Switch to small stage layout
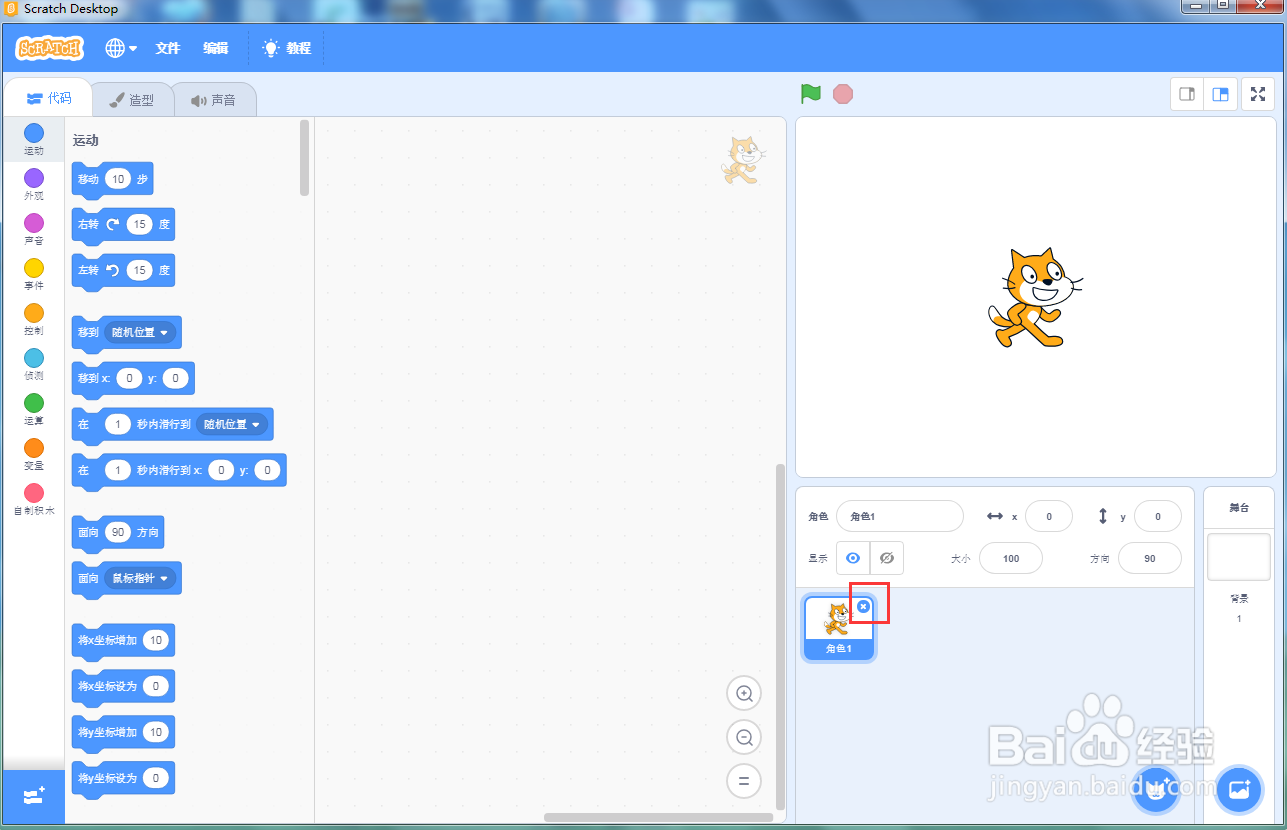 (1187, 94)
